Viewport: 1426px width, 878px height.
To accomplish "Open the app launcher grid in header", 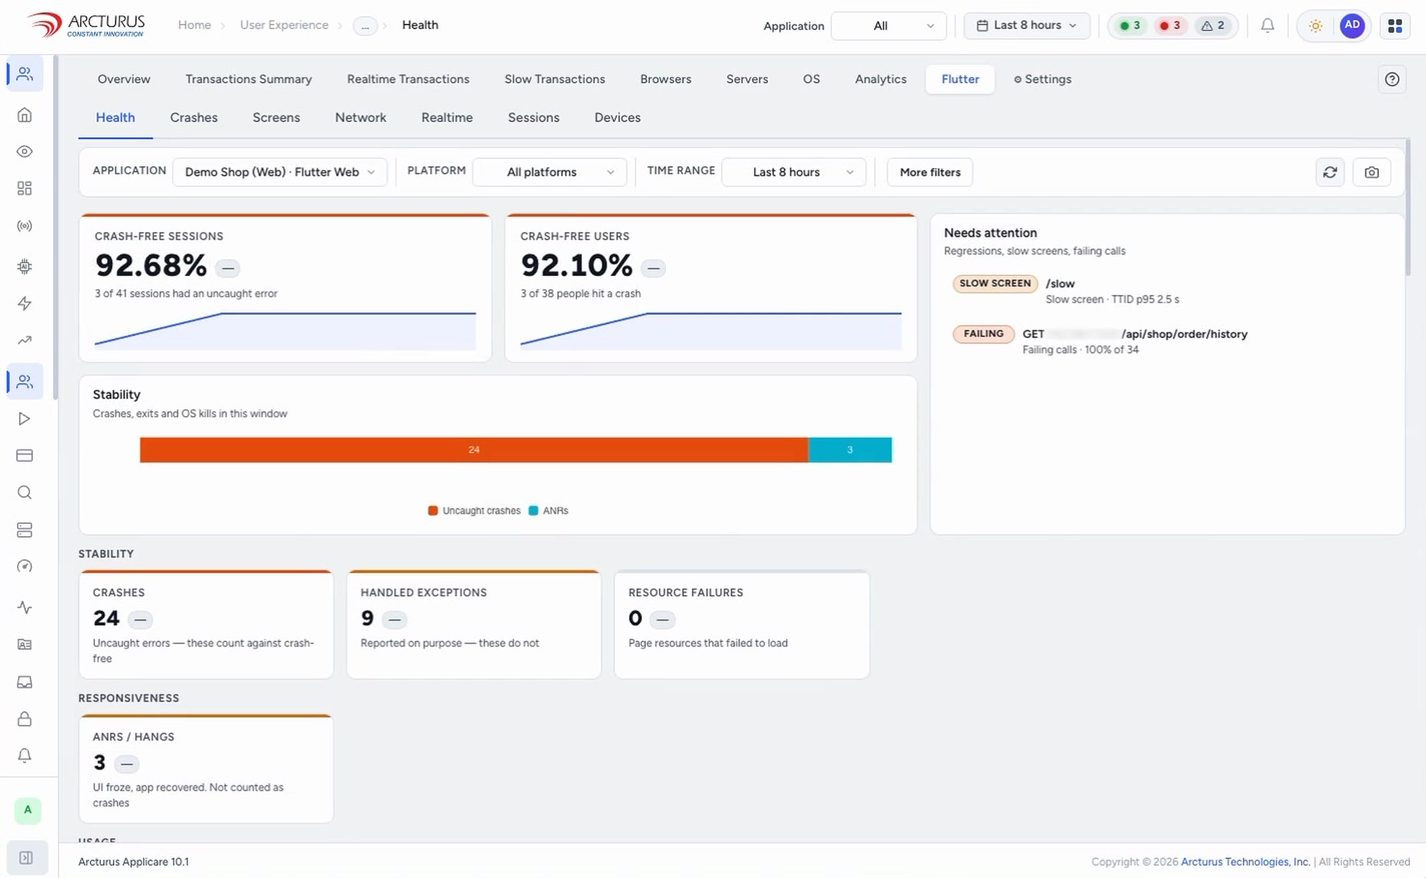I will pos(1395,26).
